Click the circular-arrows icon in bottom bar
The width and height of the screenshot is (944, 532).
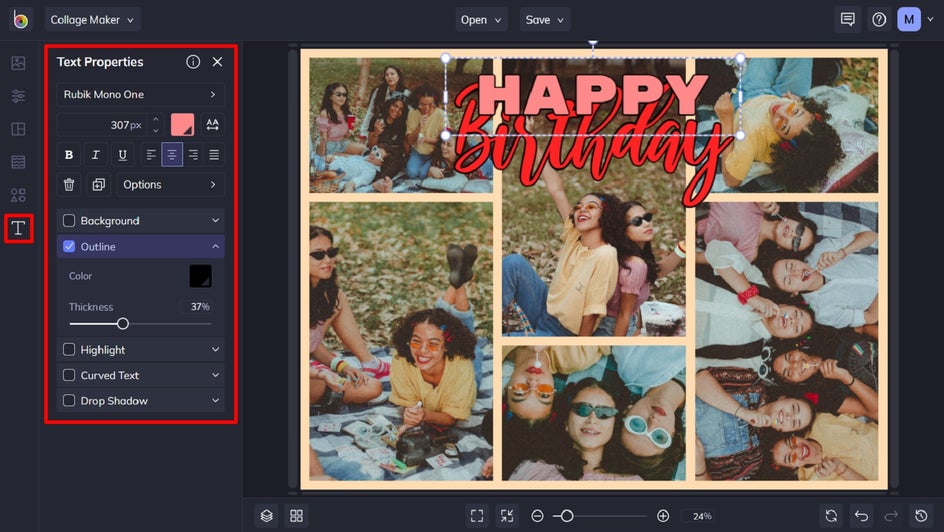831,516
